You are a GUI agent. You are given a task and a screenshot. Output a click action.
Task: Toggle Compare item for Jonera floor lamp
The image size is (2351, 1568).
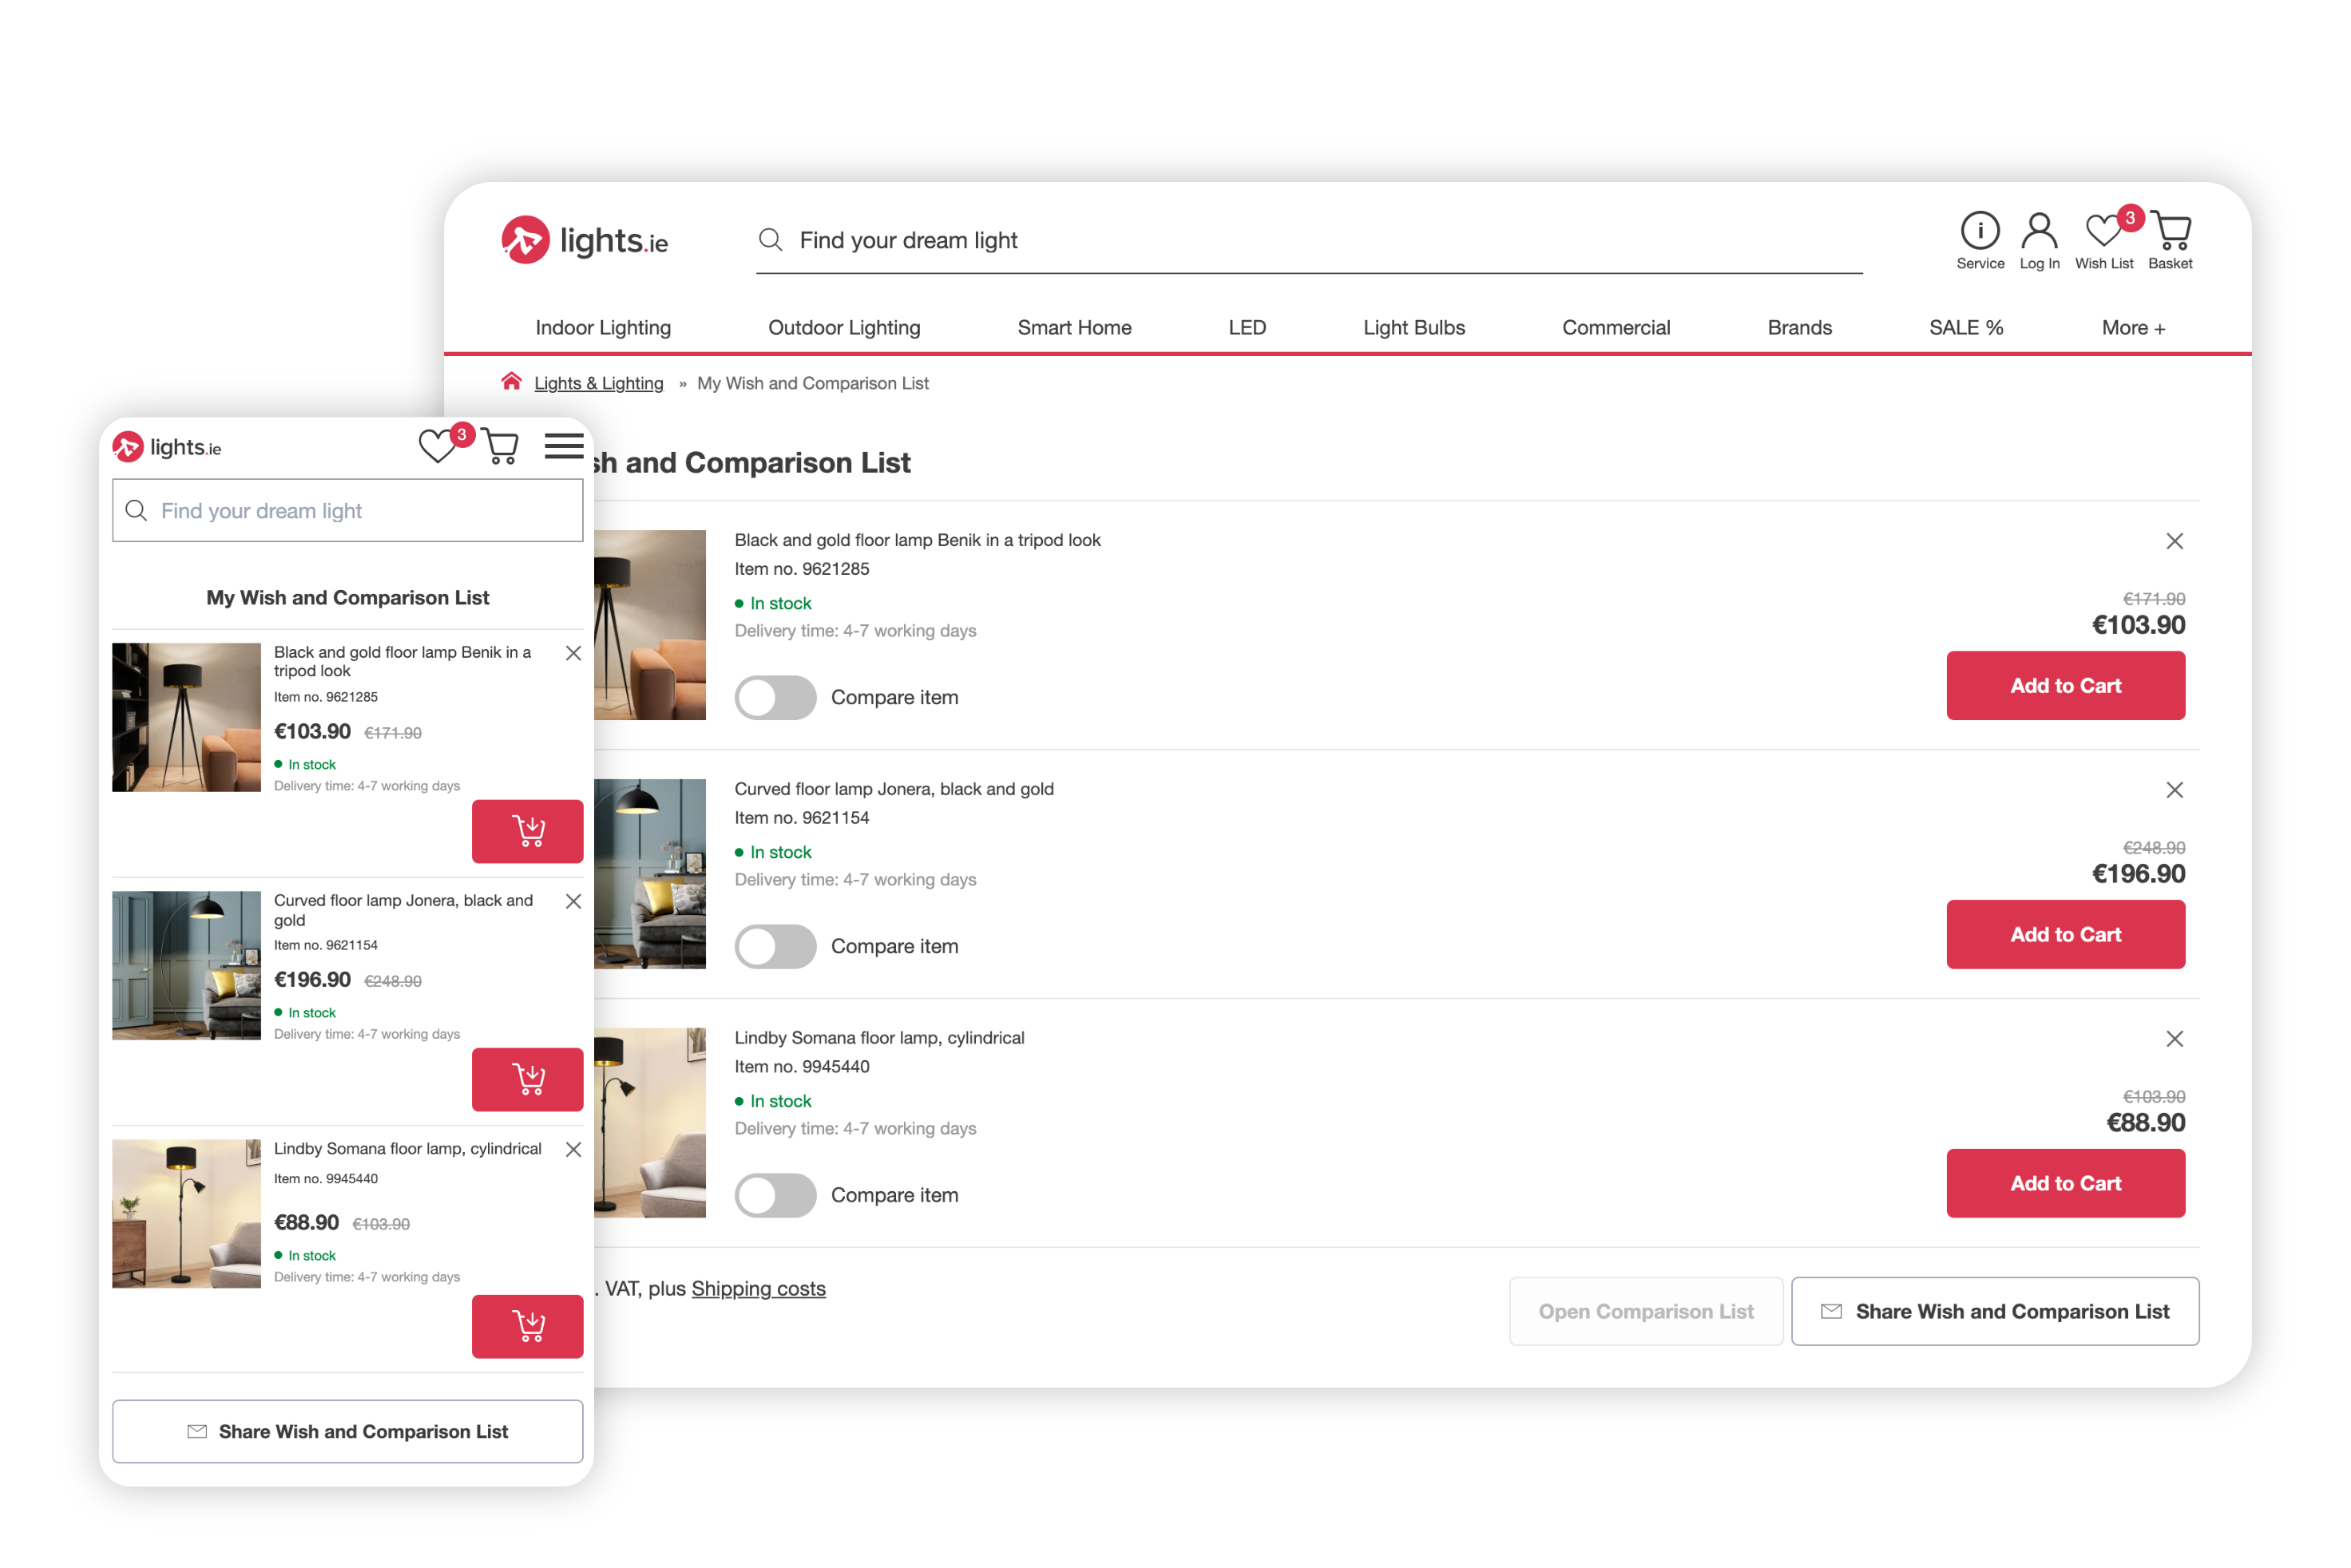pyautogui.click(x=775, y=946)
